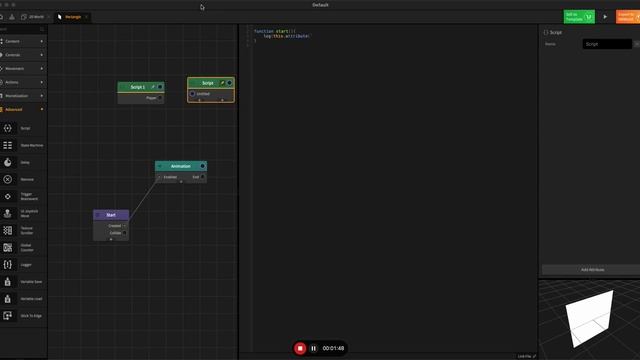This screenshot has height=360, width=640.
Task: Click the Collide port on Start node
Action: (124, 233)
